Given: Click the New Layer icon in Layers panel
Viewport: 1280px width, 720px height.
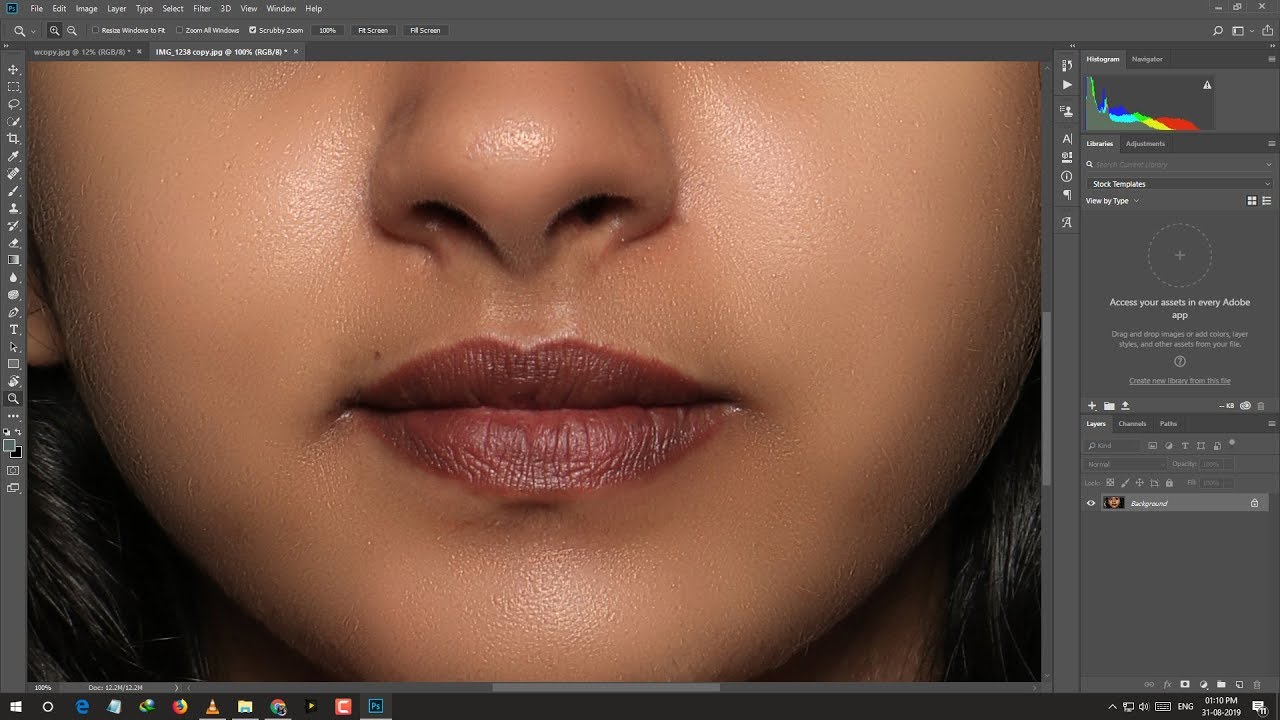Looking at the screenshot, I should point(1239,685).
